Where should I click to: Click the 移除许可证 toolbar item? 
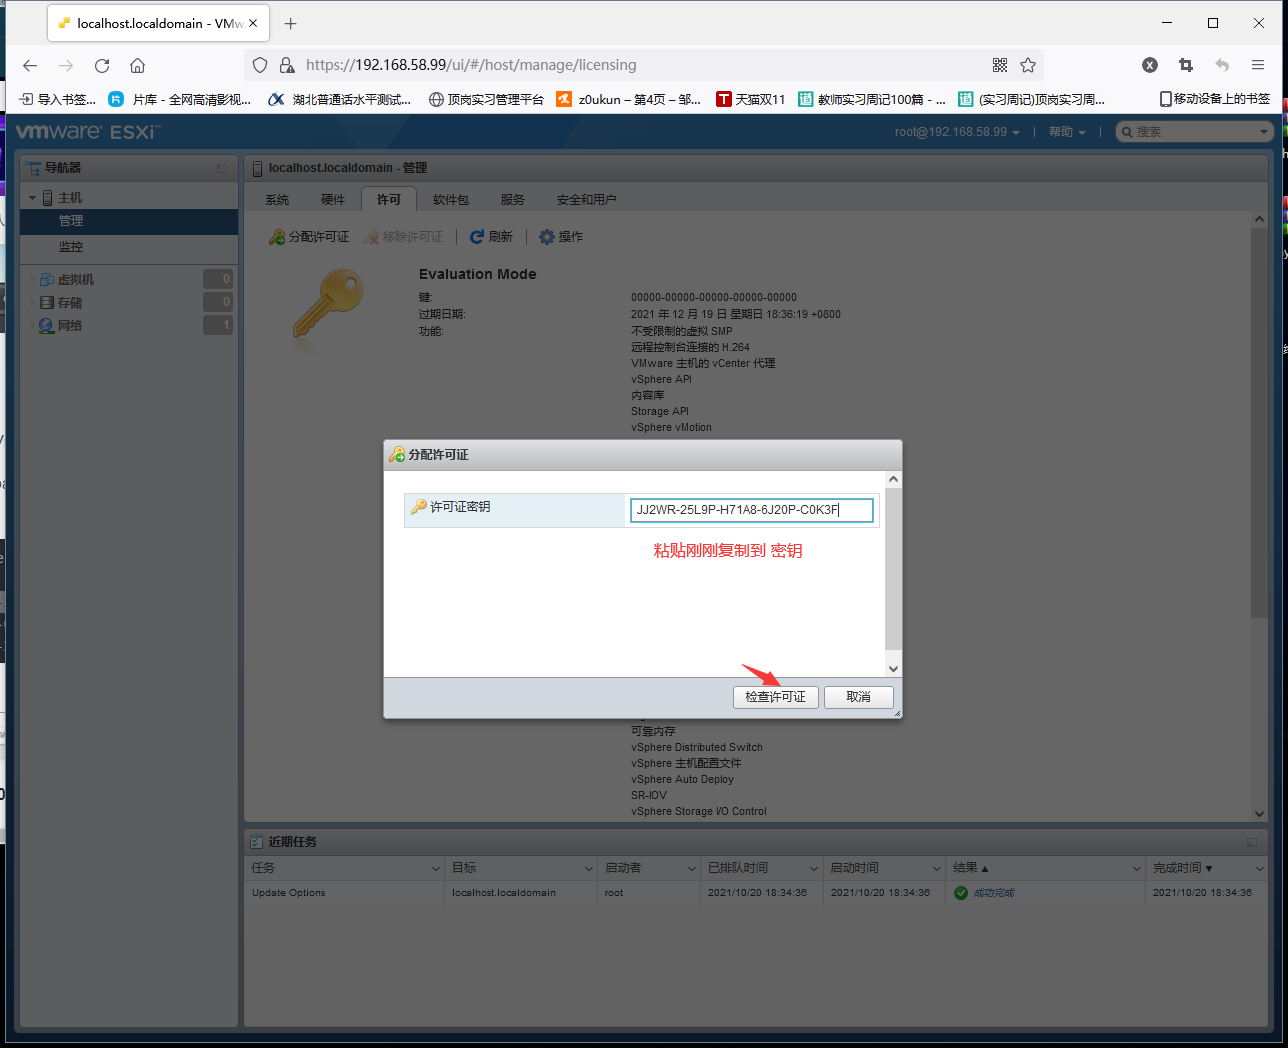tap(404, 237)
